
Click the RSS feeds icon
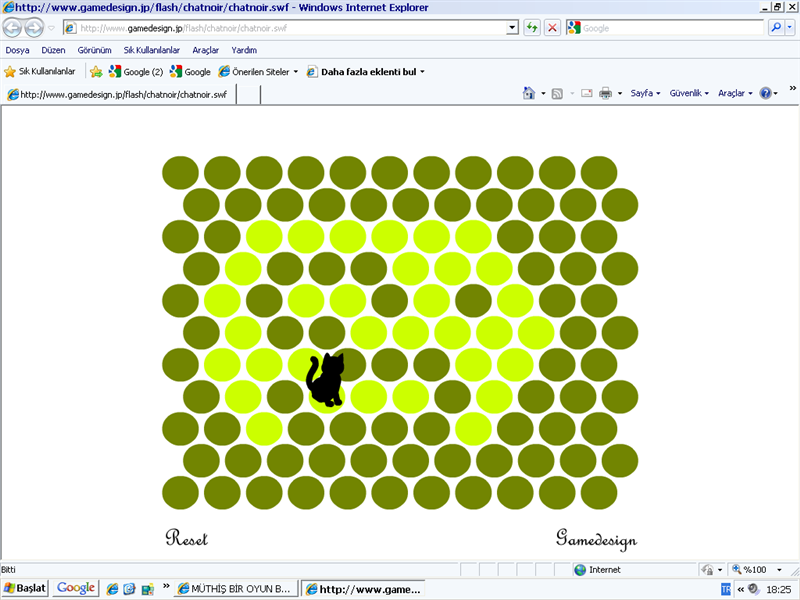click(x=557, y=93)
